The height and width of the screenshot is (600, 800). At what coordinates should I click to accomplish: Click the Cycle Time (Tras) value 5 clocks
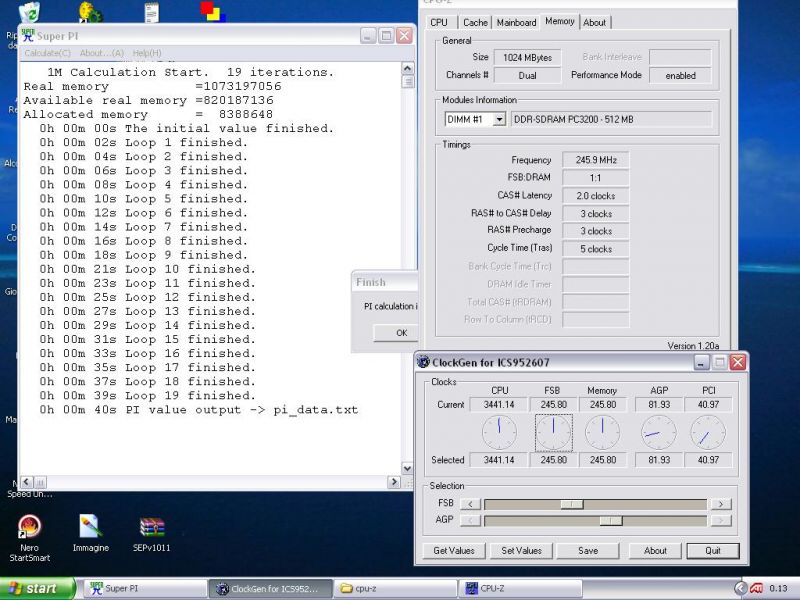click(x=595, y=249)
